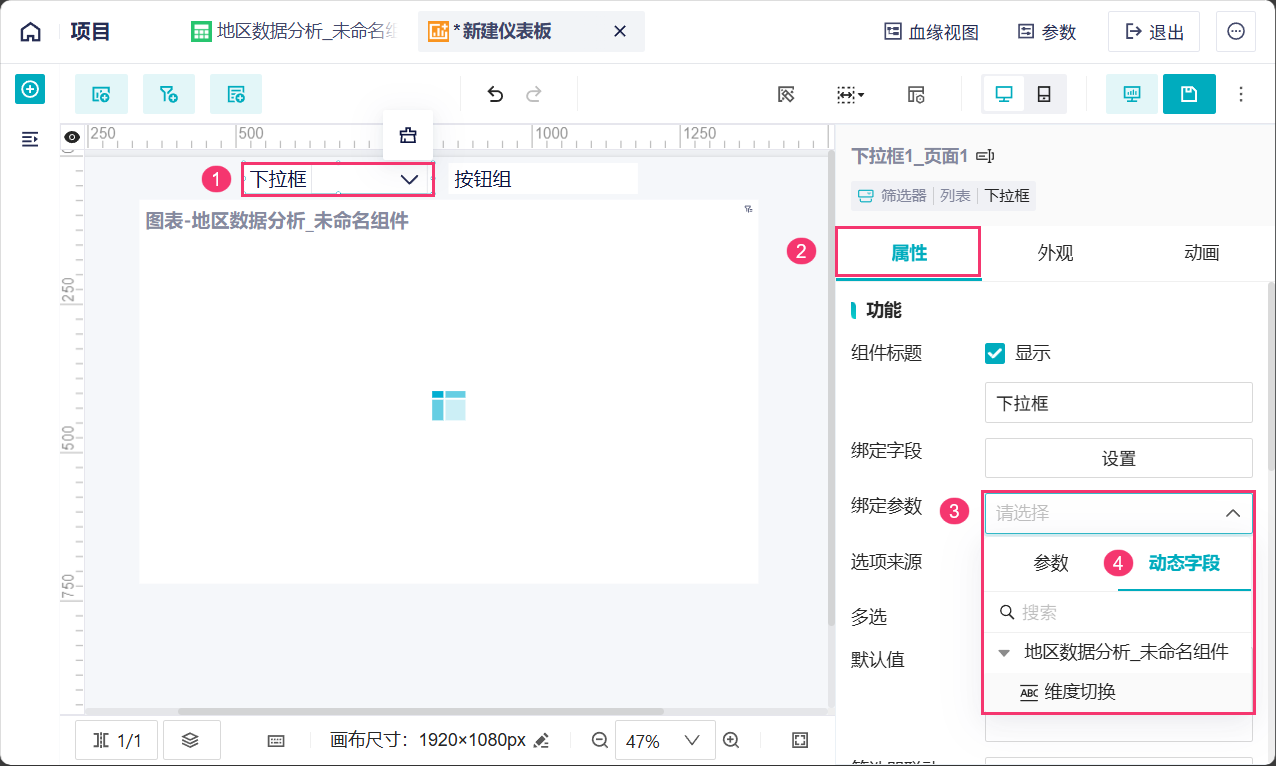The width and height of the screenshot is (1276, 766).
Task: Switch to desktop layout view
Action: [1004, 94]
